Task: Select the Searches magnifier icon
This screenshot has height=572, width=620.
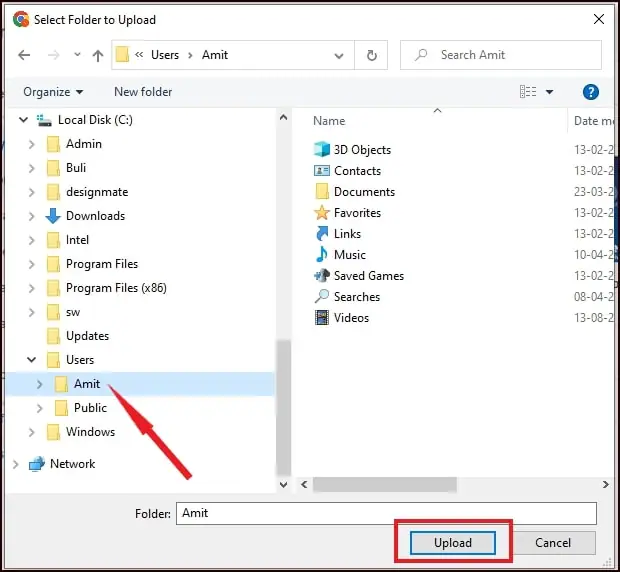Action: click(x=321, y=296)
